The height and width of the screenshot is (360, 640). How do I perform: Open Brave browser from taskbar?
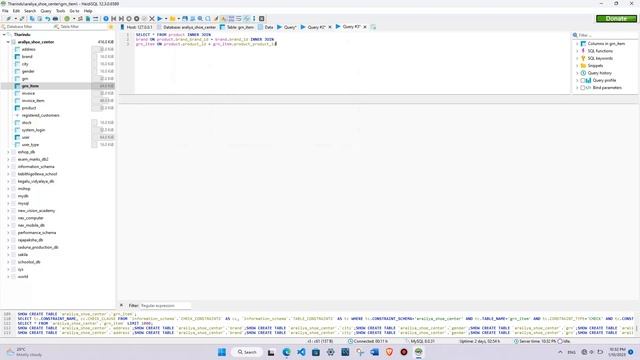(389, 352)
